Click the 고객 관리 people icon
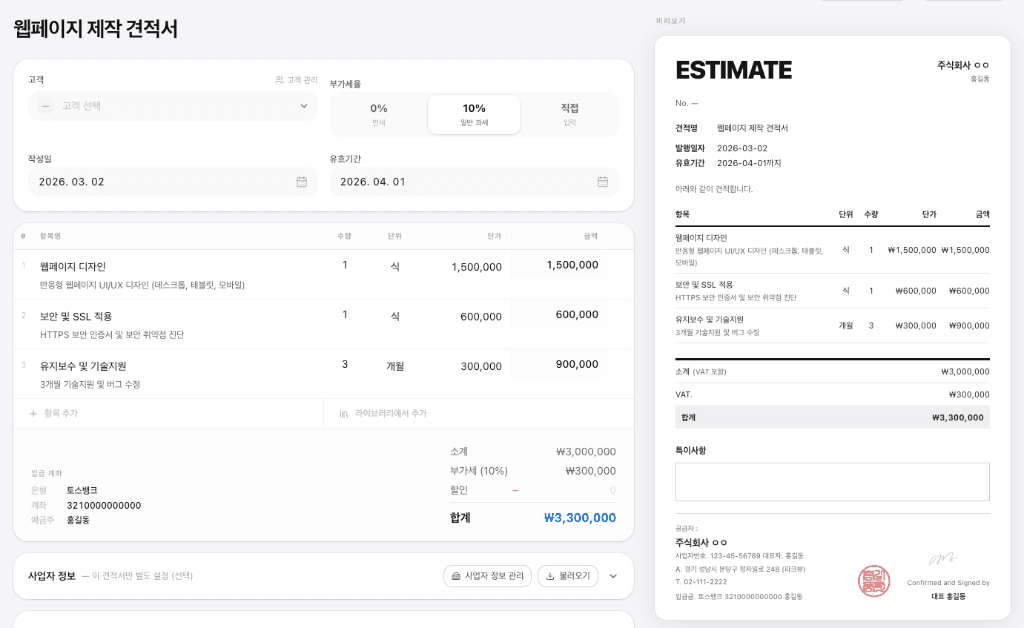1024x628 pixels. [280, 80]
